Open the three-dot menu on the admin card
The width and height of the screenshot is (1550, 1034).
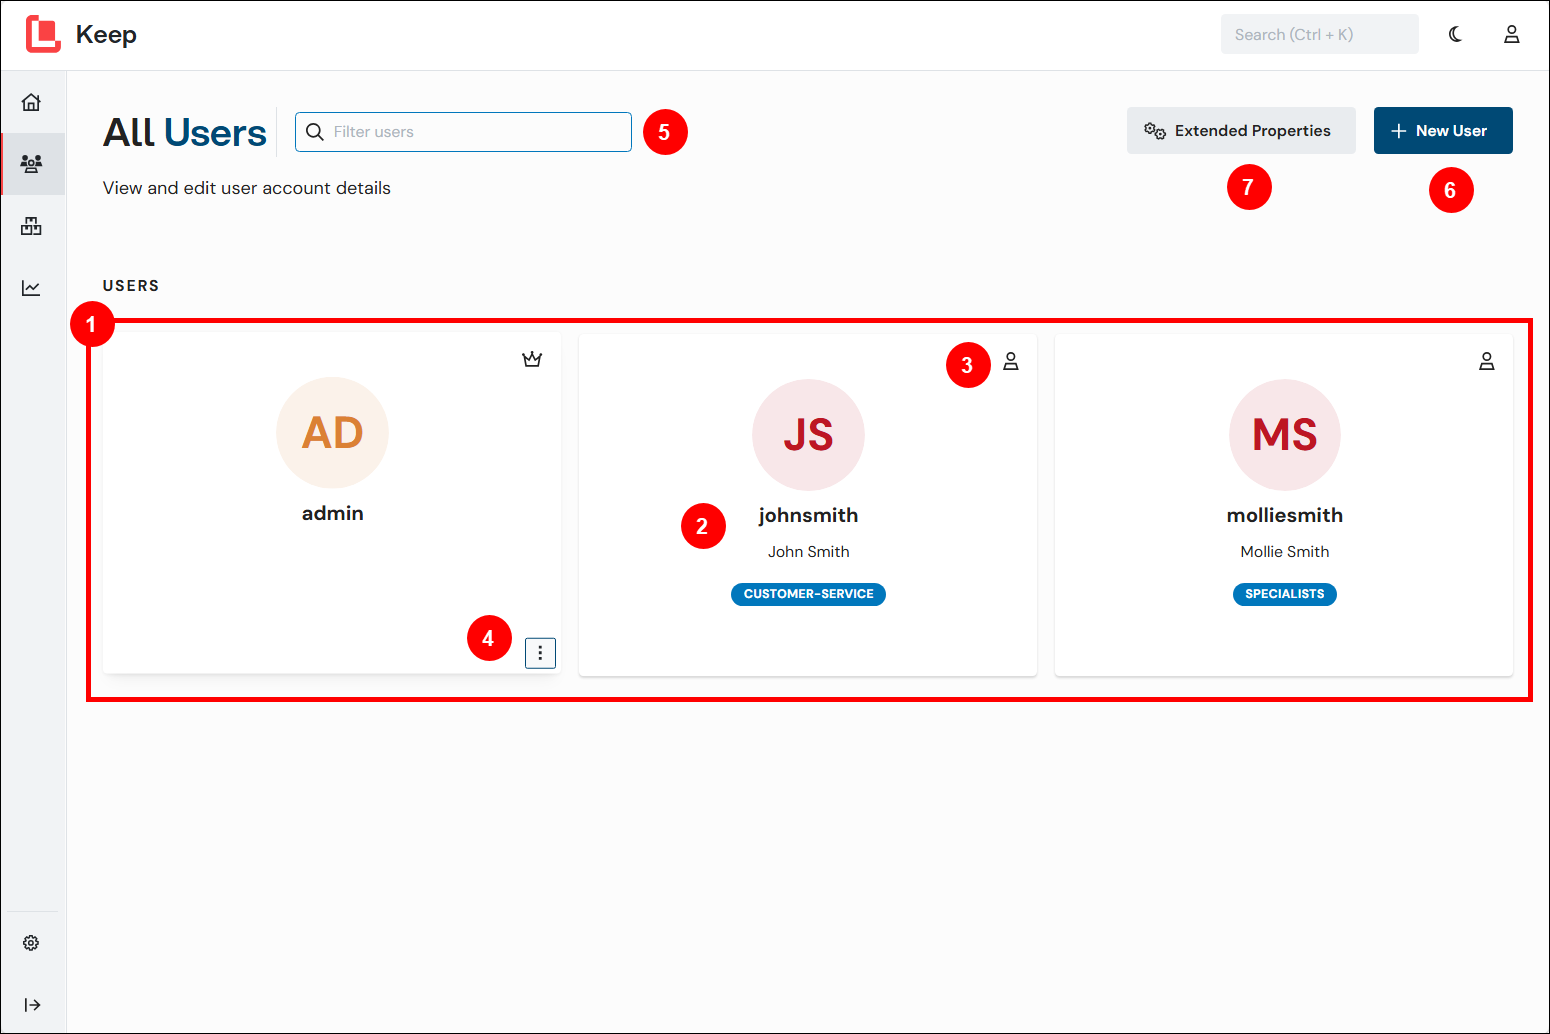(540, 653)
